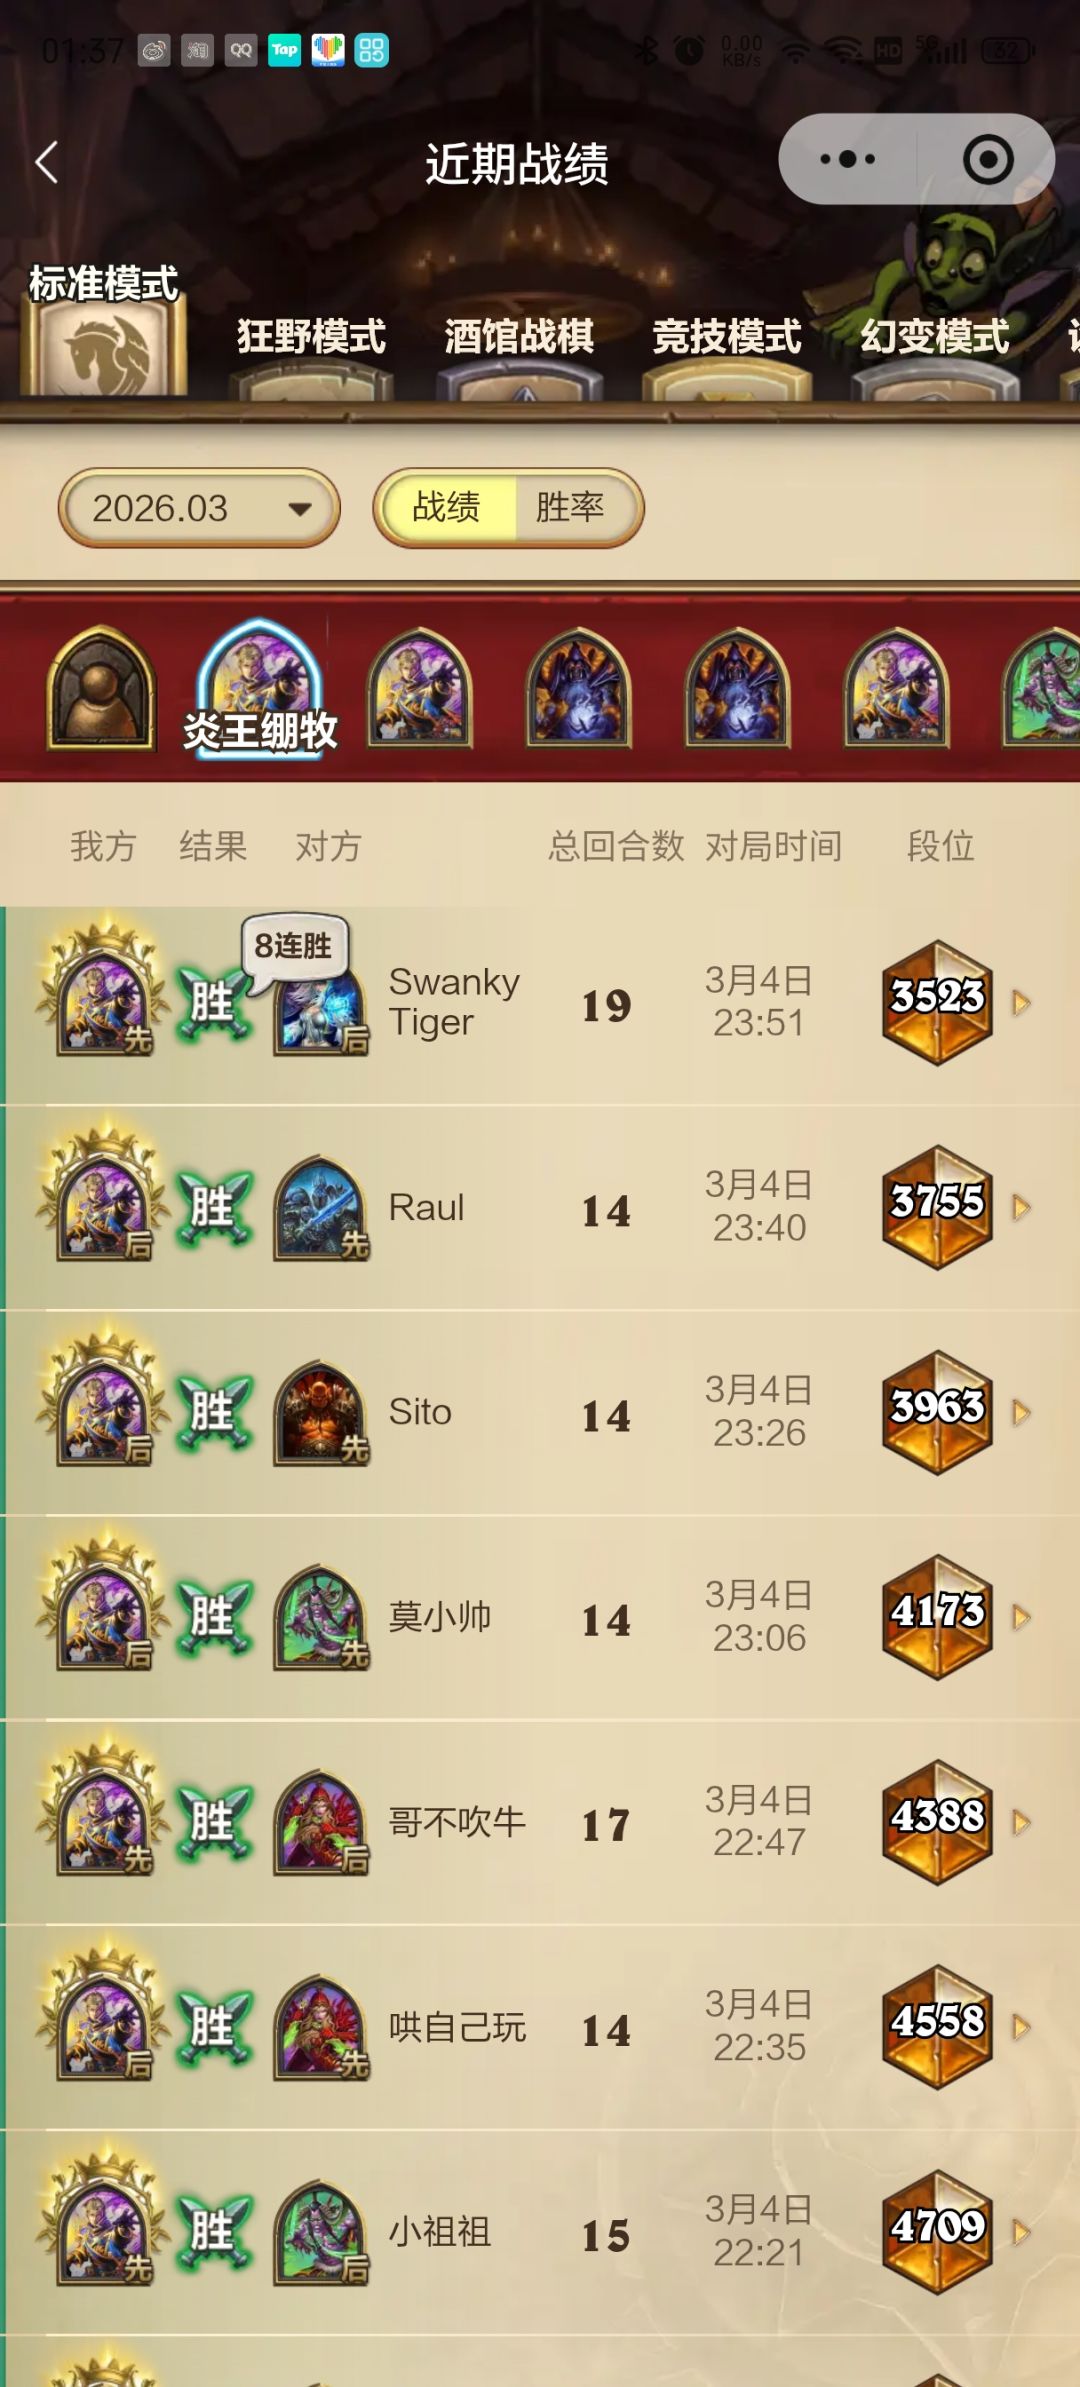Expand details arrow for Sito match
Viewport: 1080px width, 2387px height.
pyautogui.click(x=1021, y=1412)
